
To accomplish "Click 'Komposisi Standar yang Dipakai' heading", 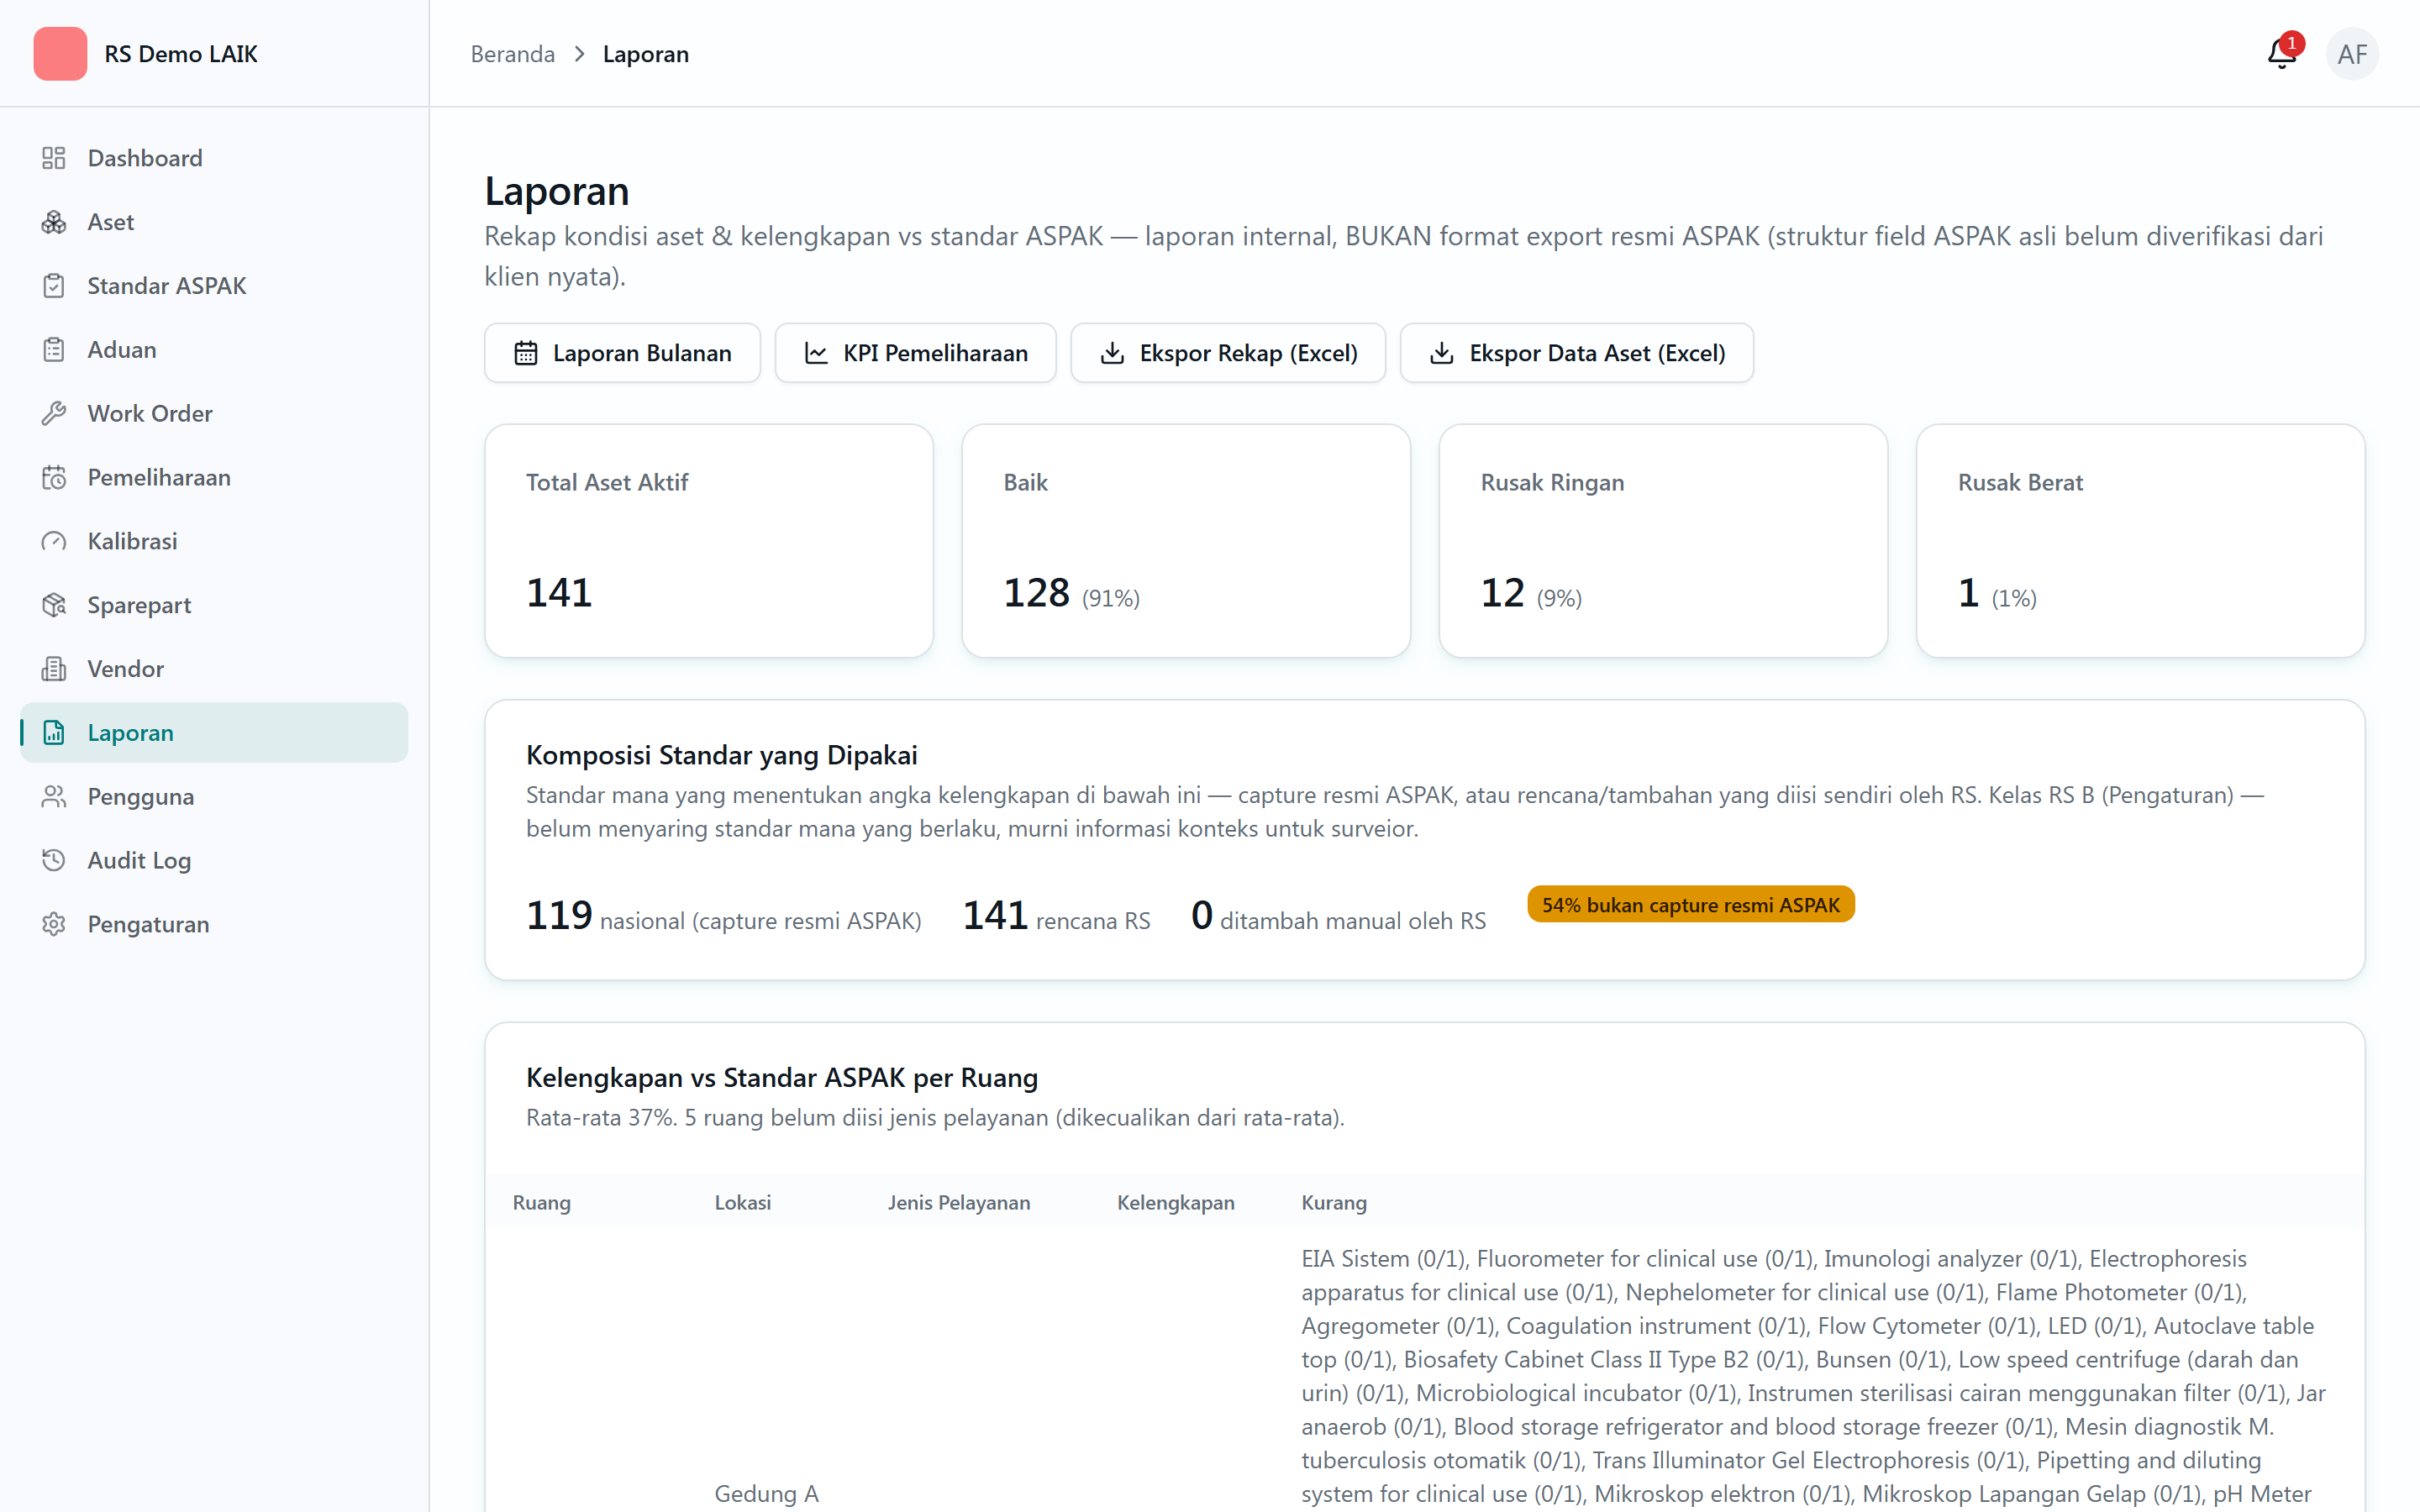I will point(721,755).
